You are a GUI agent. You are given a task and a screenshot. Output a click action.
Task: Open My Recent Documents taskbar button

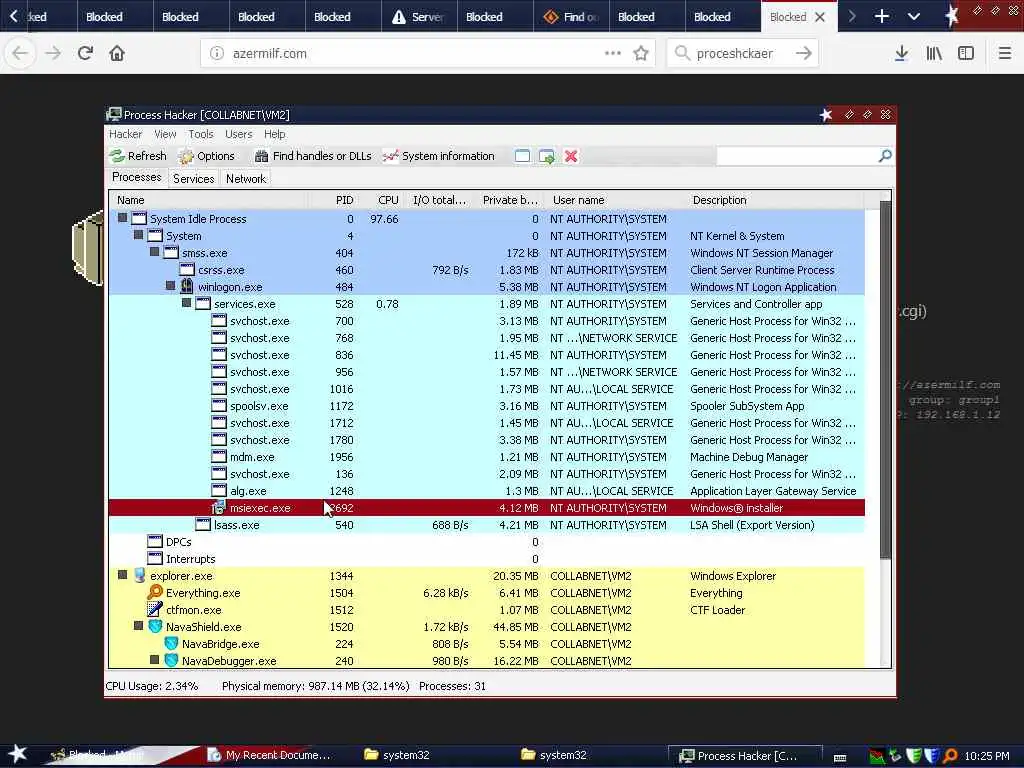point(270,755)
